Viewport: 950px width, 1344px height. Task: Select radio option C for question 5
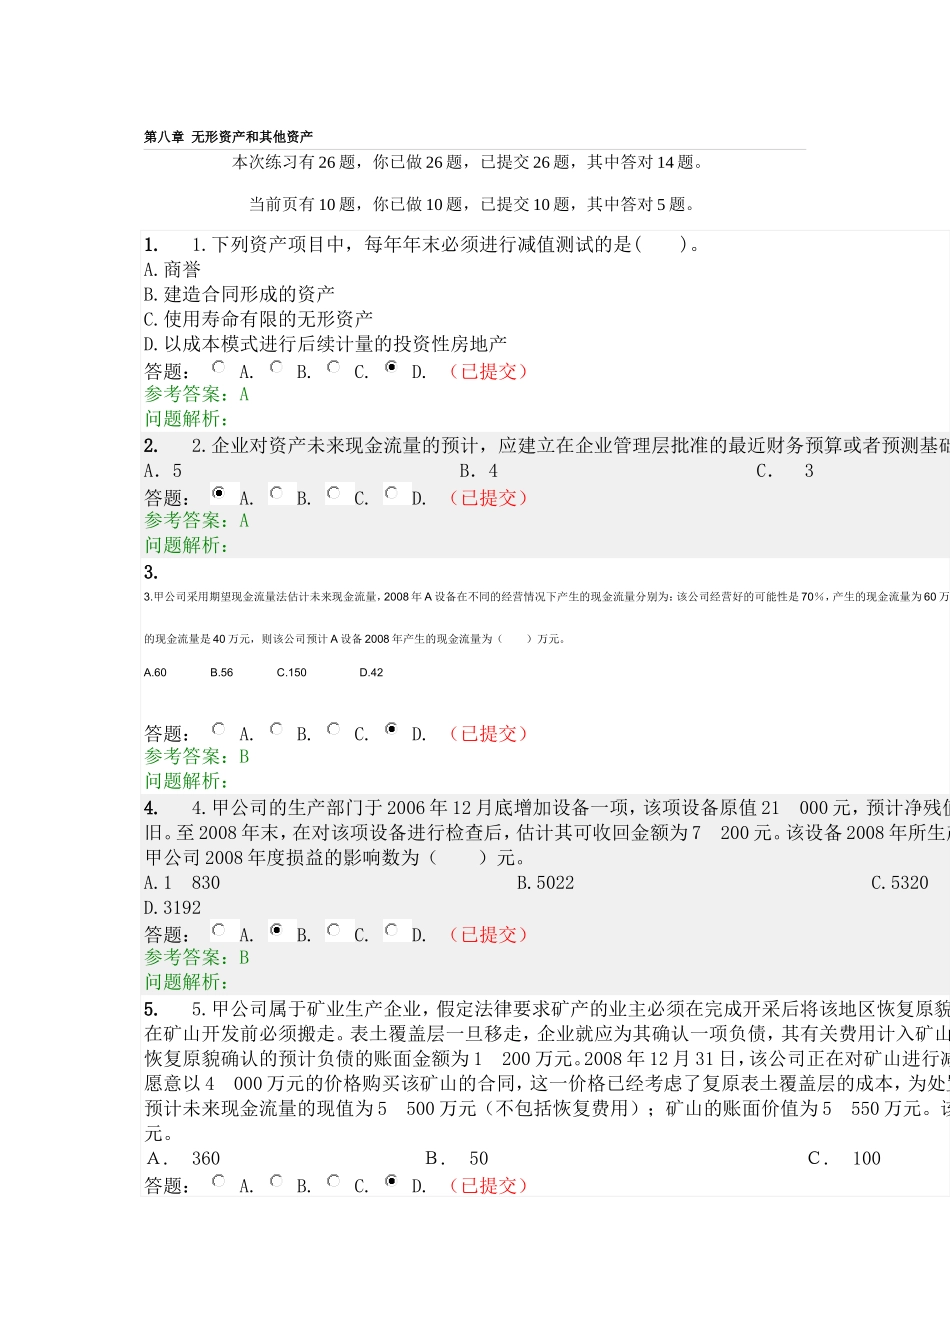(334, 1181)
